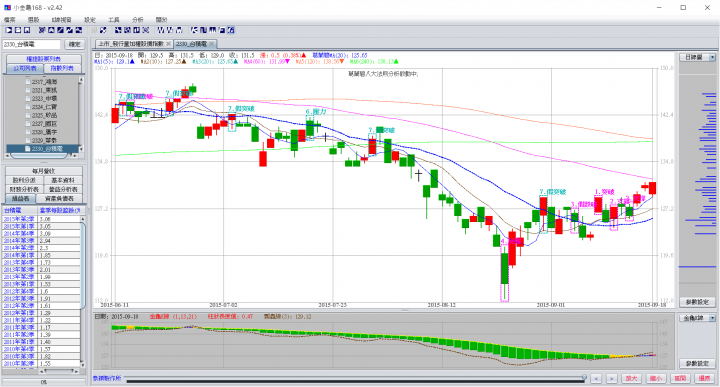The height and width of the screenshot is (387, 720).
Task: Click the 營益分析表 button
Action: (x=63, y=189)
